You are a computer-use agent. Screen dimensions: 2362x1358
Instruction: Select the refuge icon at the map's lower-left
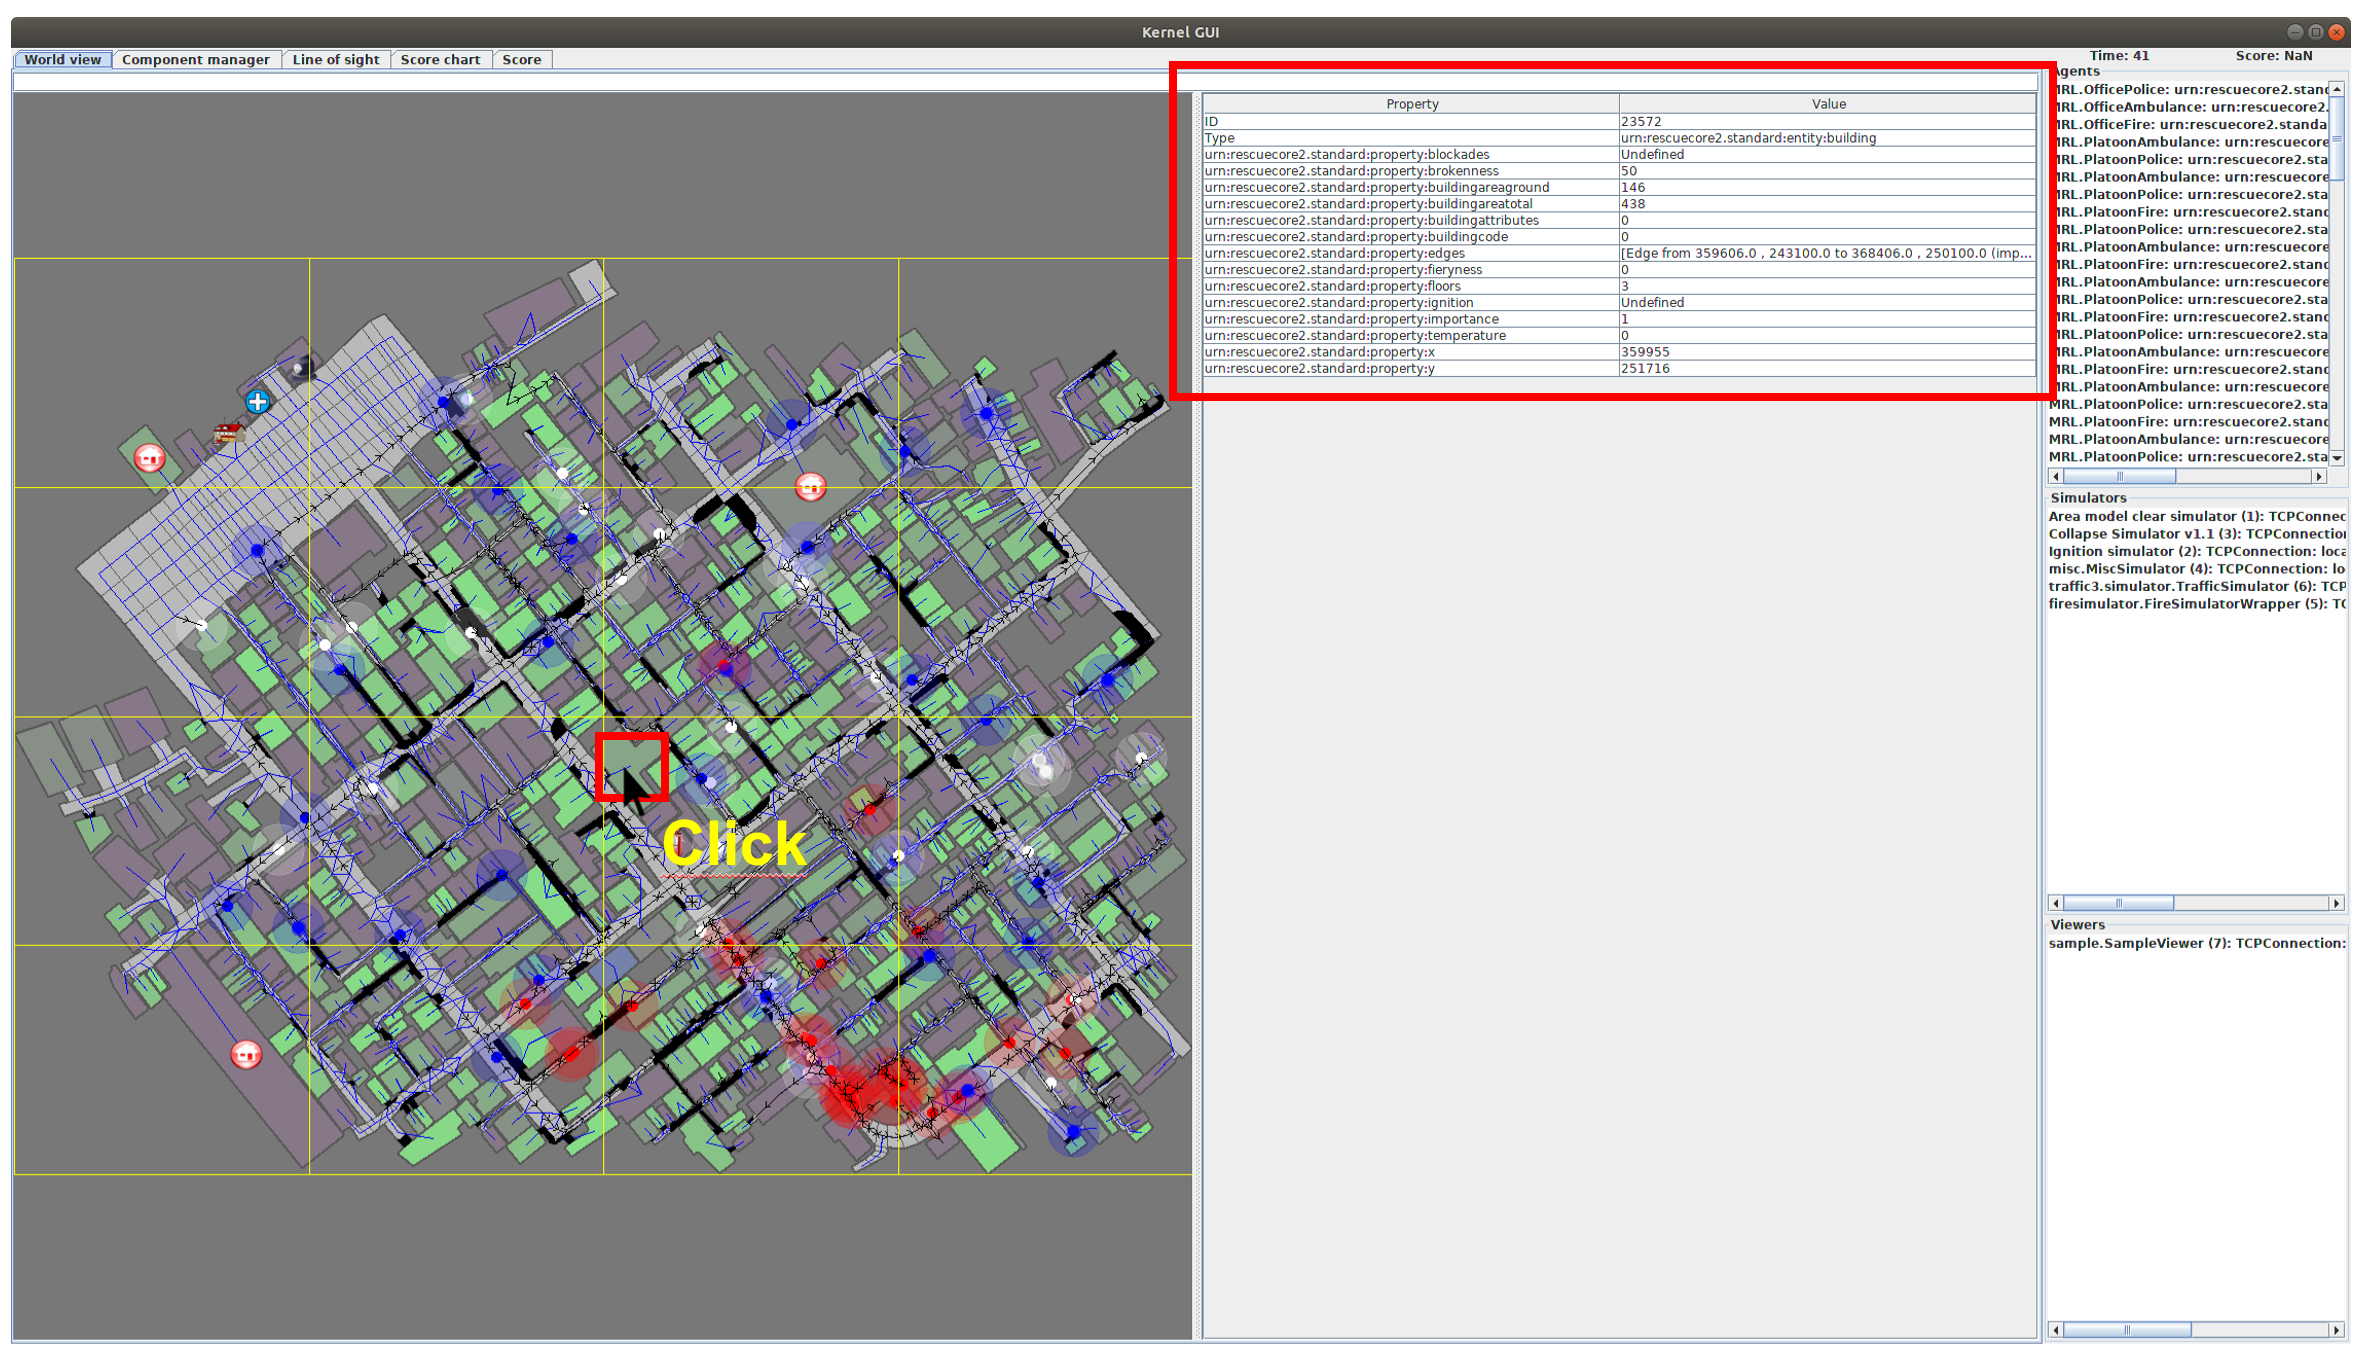tap(246, 1054)
